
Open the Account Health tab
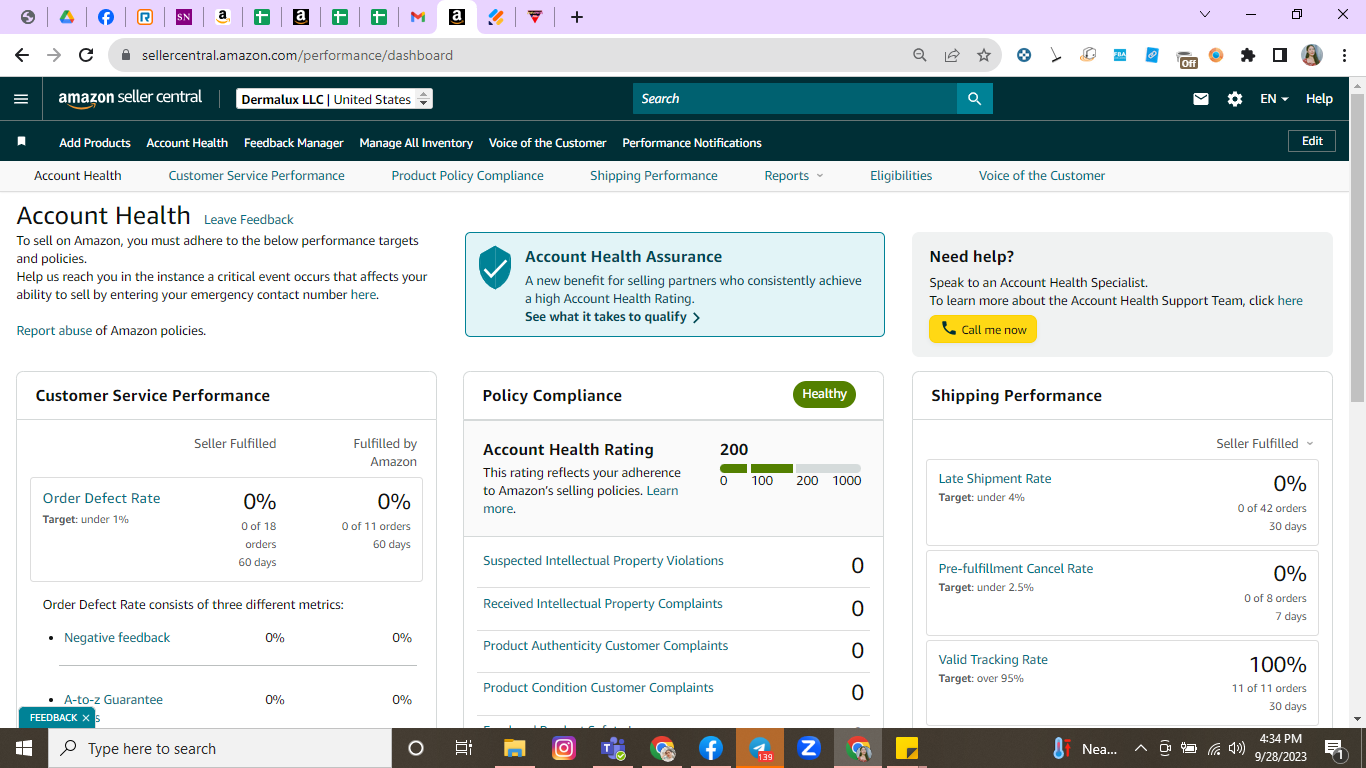tap(78, 175)
